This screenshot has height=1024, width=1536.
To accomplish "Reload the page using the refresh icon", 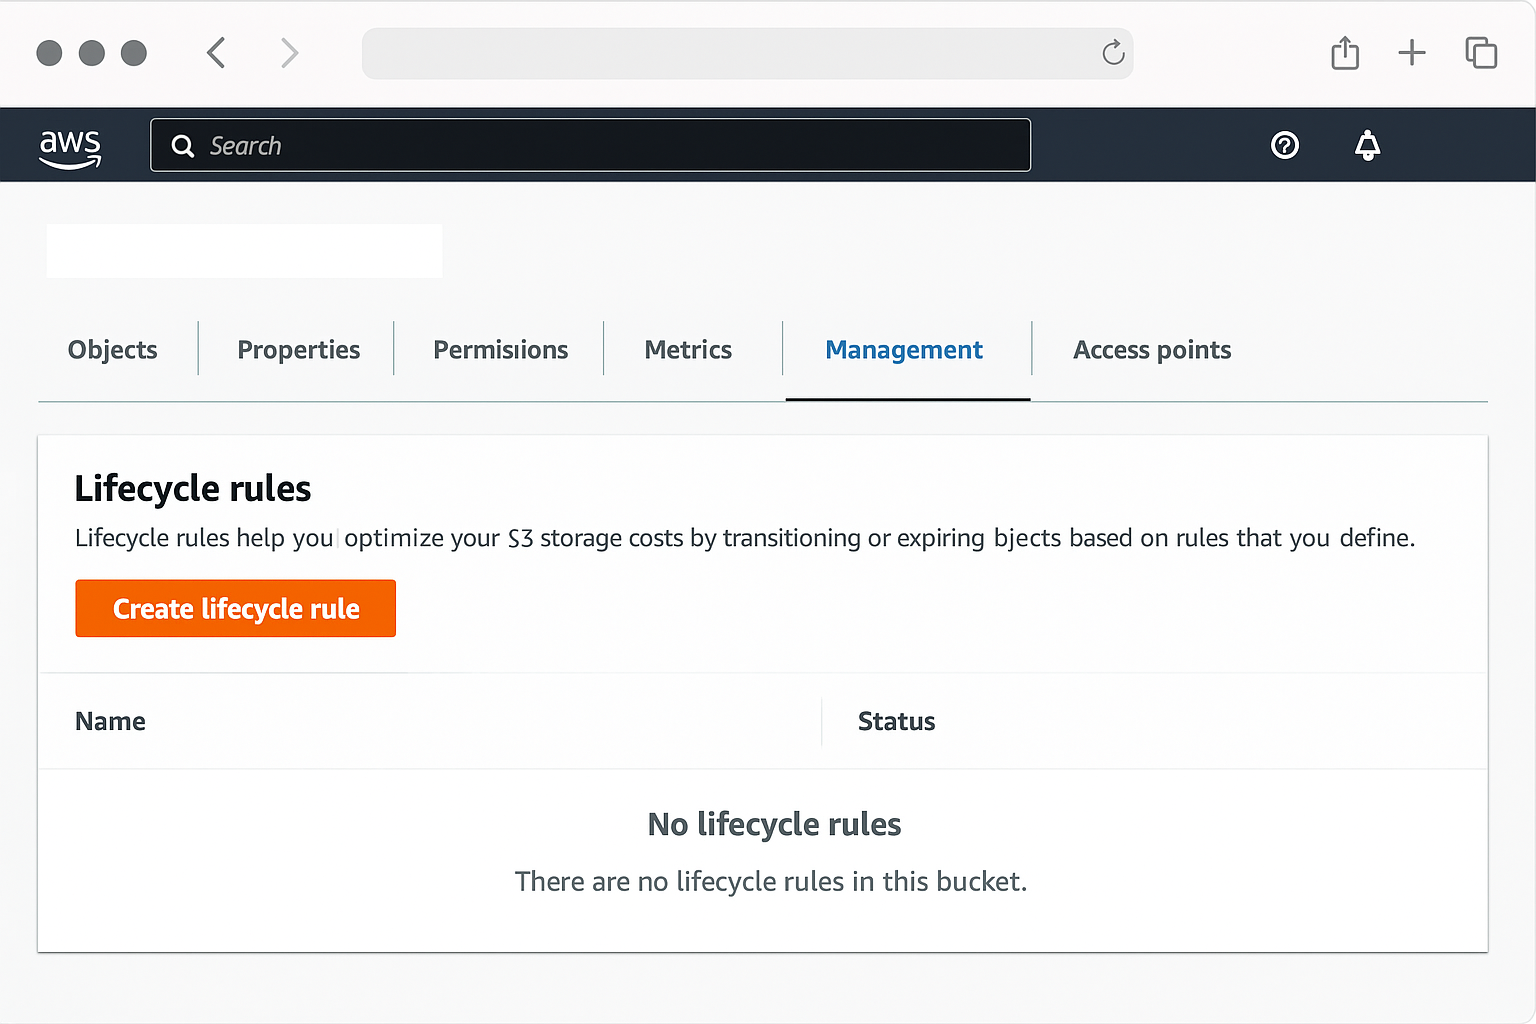I will [1113, 54].
